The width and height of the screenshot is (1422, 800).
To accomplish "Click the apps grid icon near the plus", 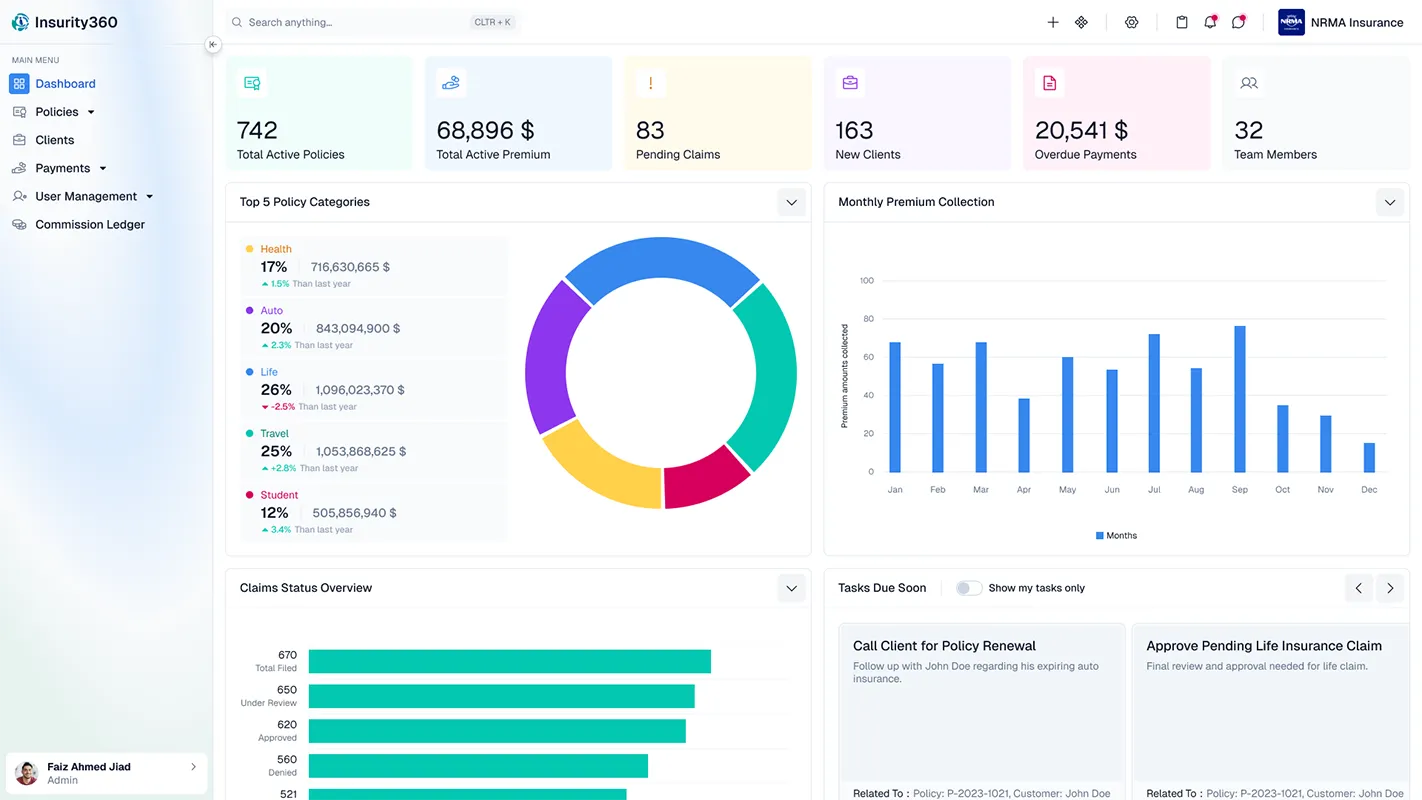I will point(1081,21).
